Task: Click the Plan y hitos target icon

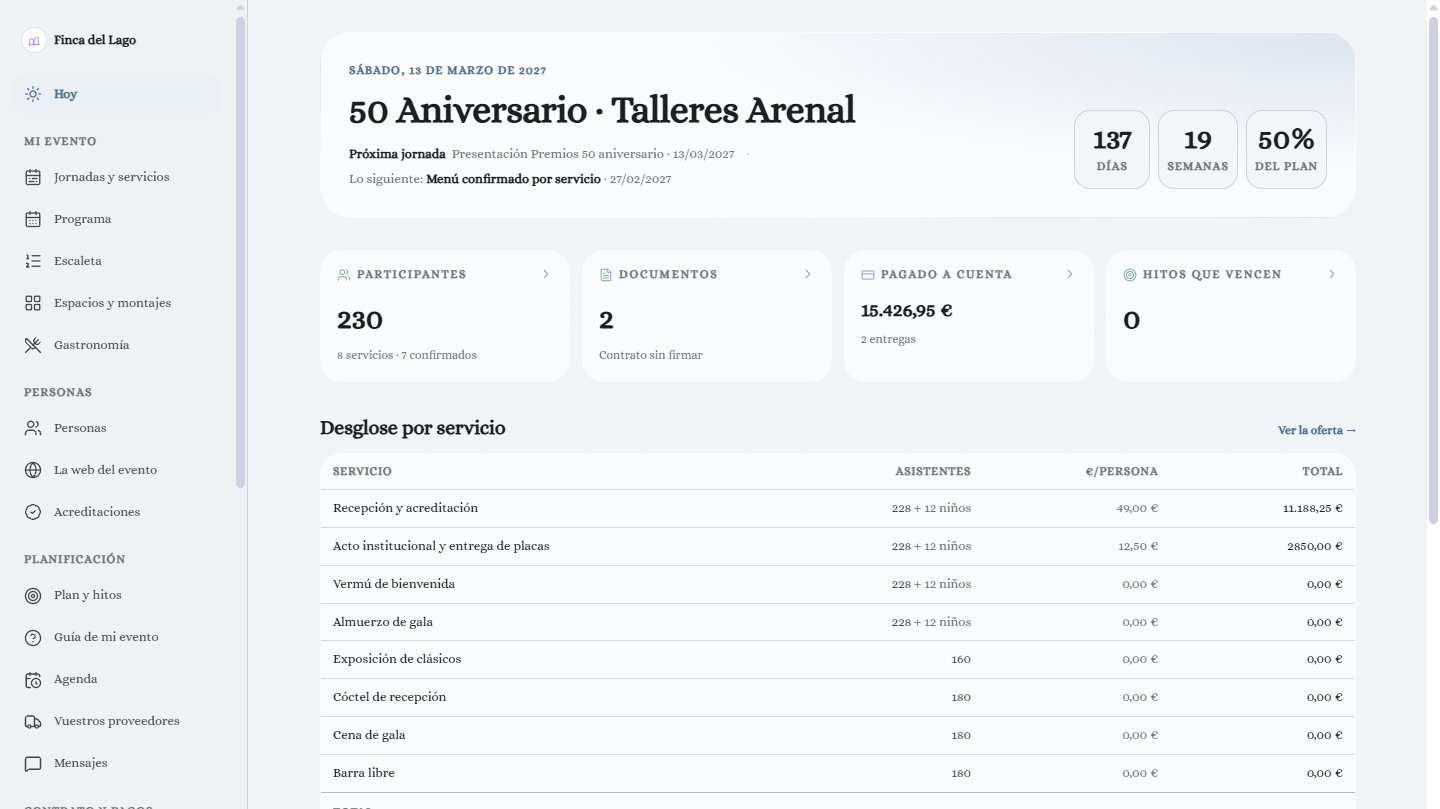Action: [33, 595]
